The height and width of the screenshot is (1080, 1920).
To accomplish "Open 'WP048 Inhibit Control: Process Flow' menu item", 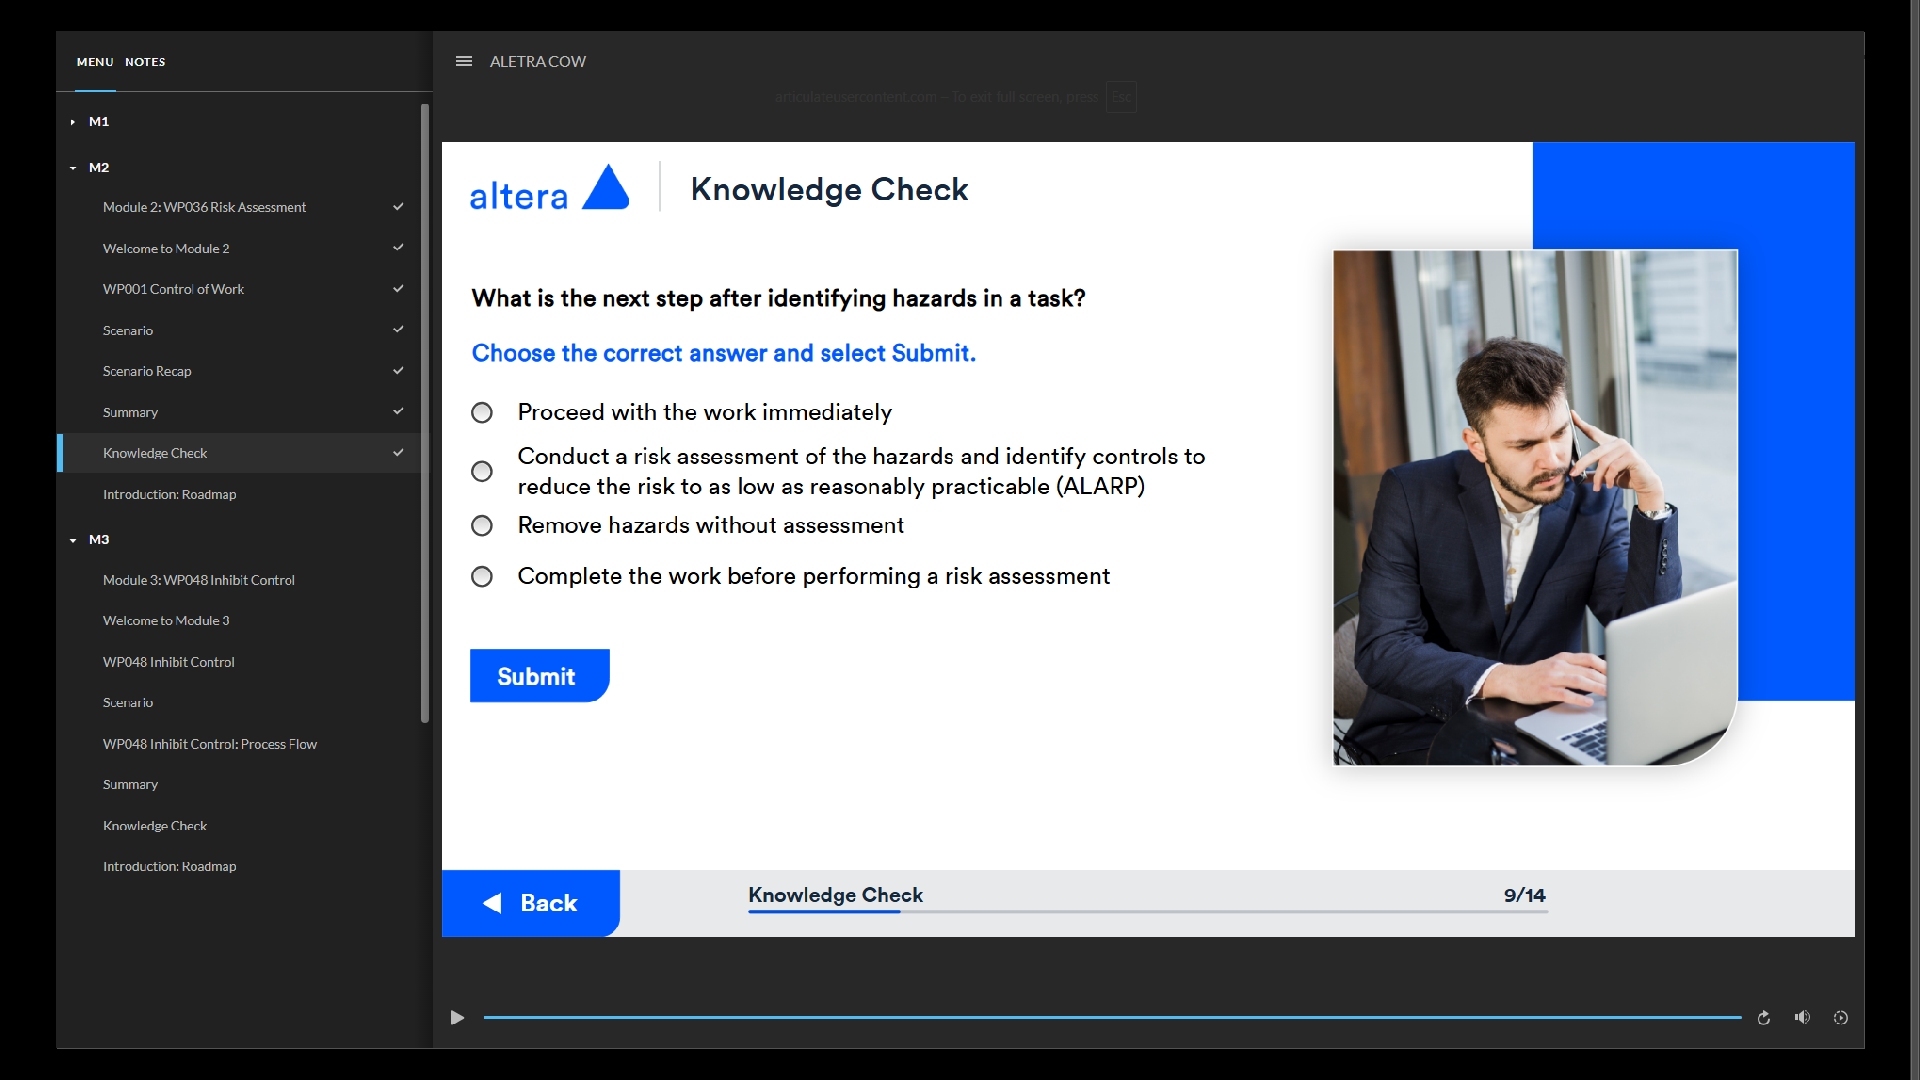I will pyautogui.click(x=210, y=744).
